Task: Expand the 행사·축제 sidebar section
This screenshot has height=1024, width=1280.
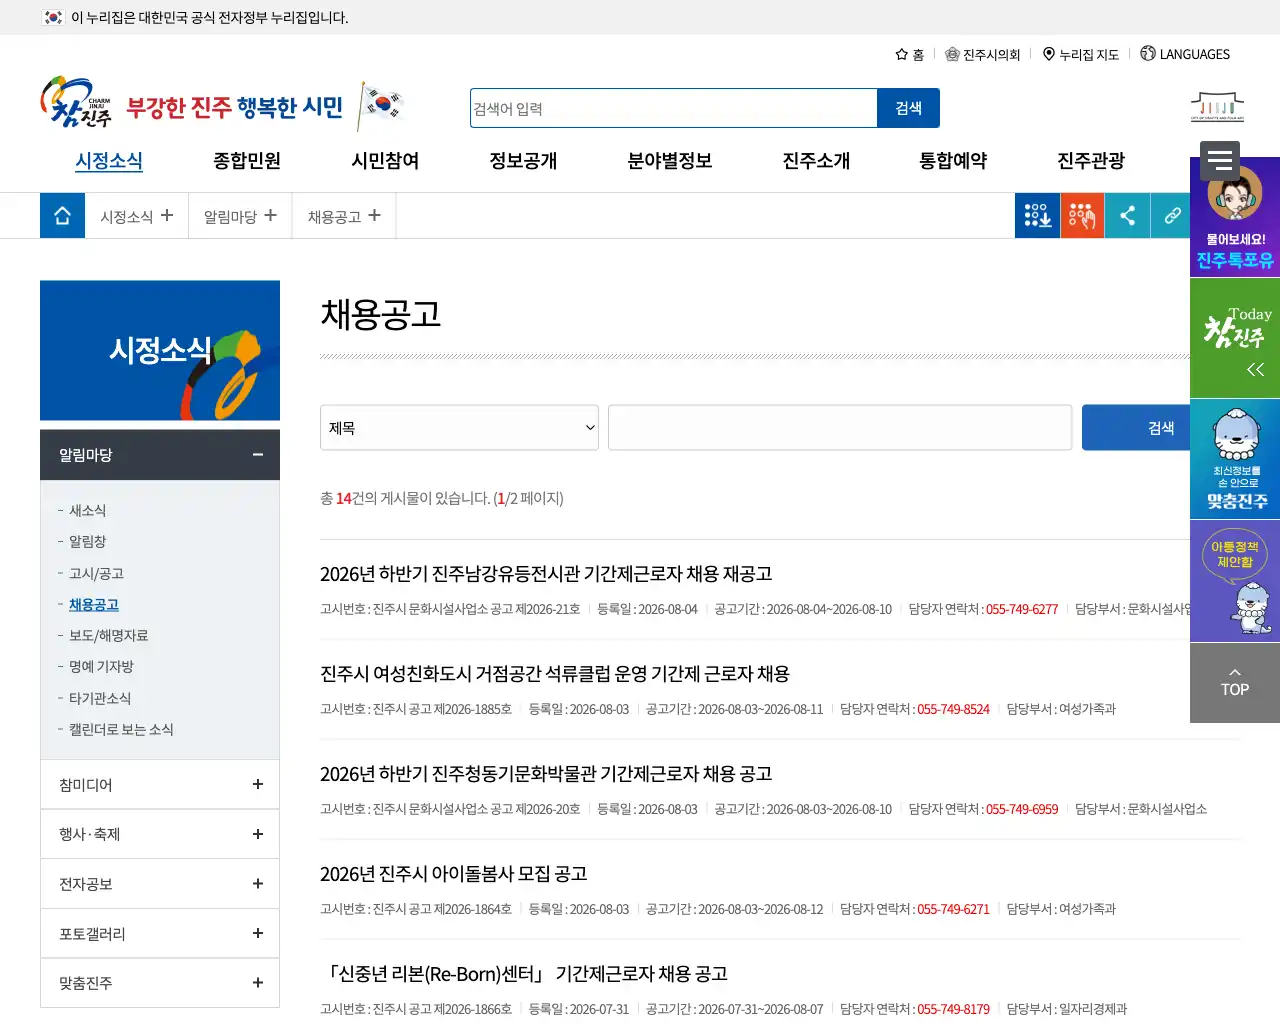Action: 160,834
